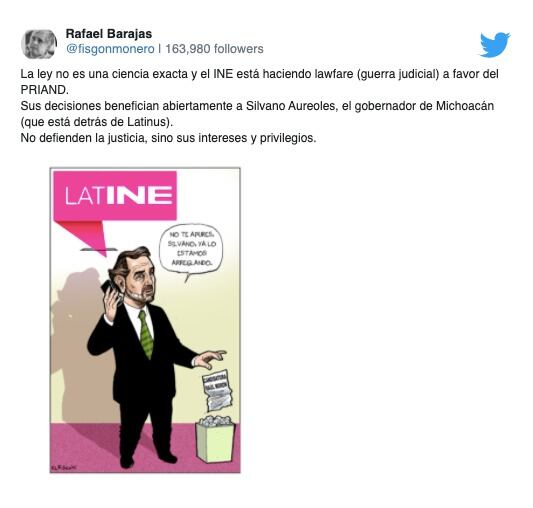The height and width of the screenshot is (508, 533).
Task: Click the Rafael Barajas display name
Action: point(109,34)
